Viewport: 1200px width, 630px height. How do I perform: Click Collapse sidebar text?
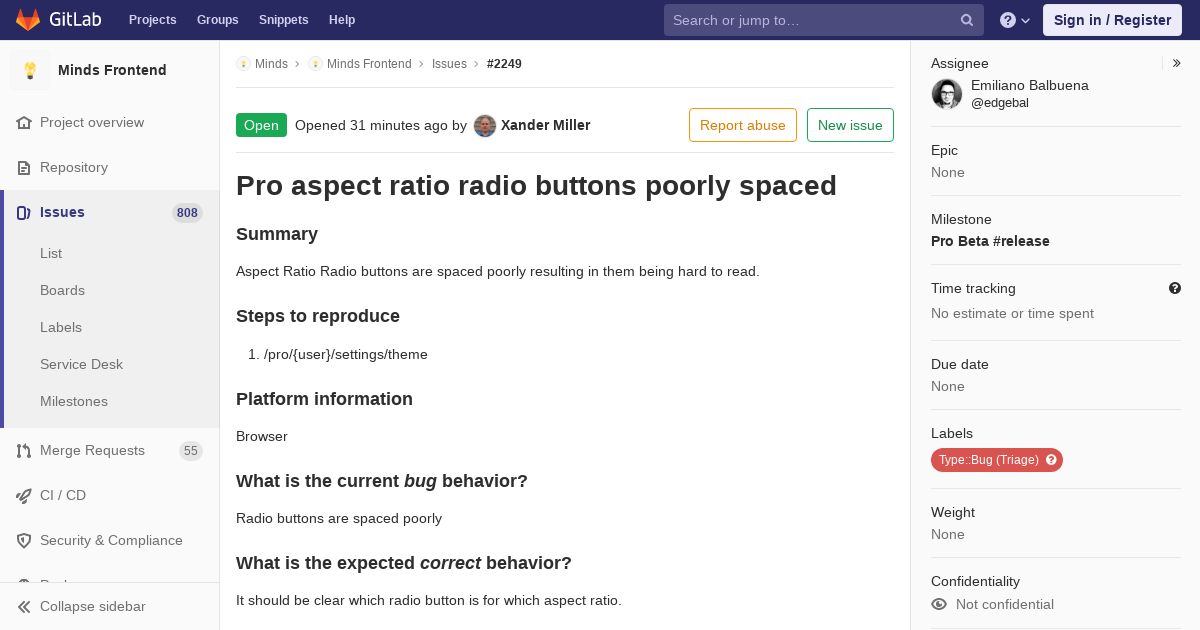click(93, 607)
